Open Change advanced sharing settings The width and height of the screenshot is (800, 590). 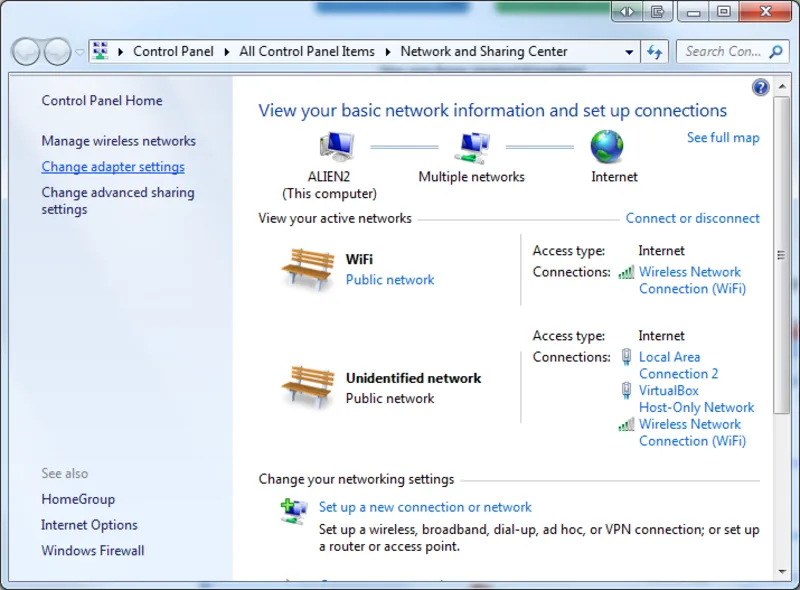(x=118, y=201)
